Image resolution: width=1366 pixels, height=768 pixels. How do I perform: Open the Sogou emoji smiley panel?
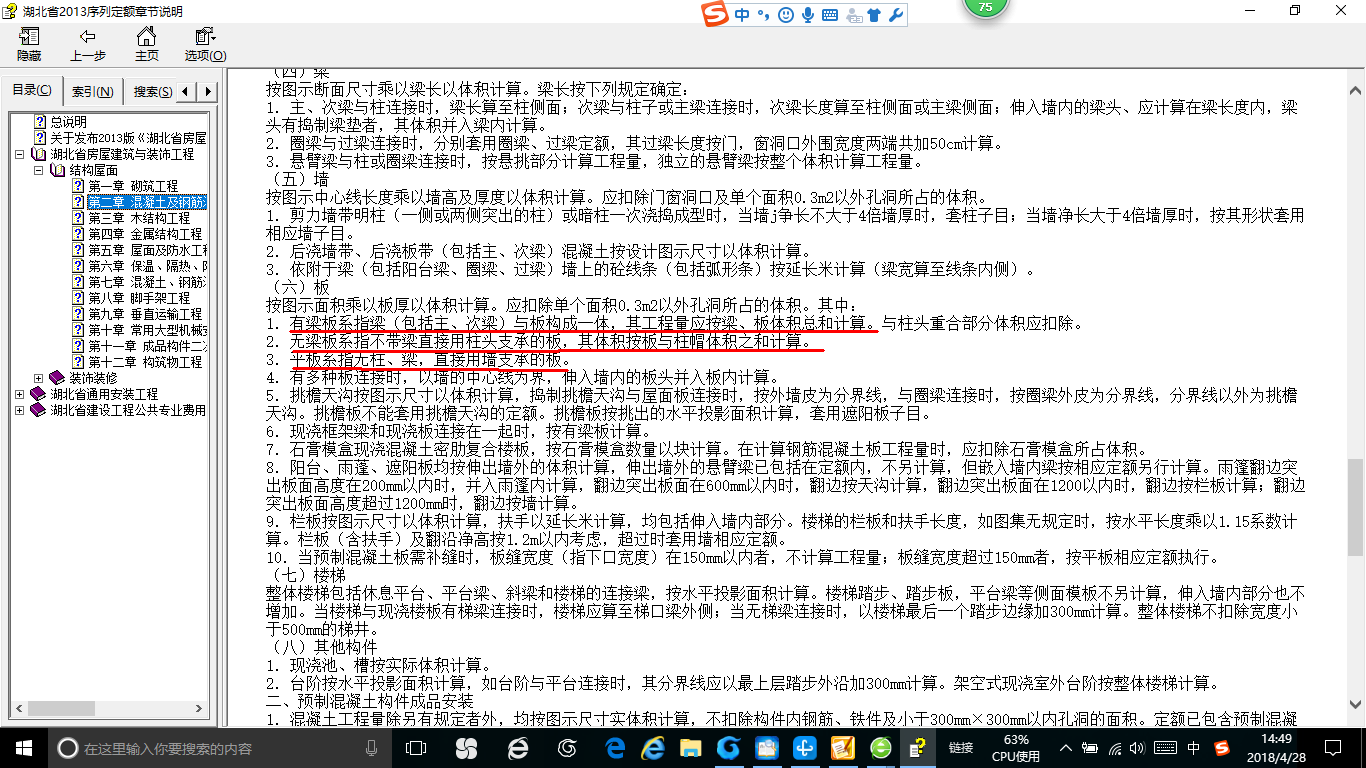pyautogui.click(x=785, y=14)
